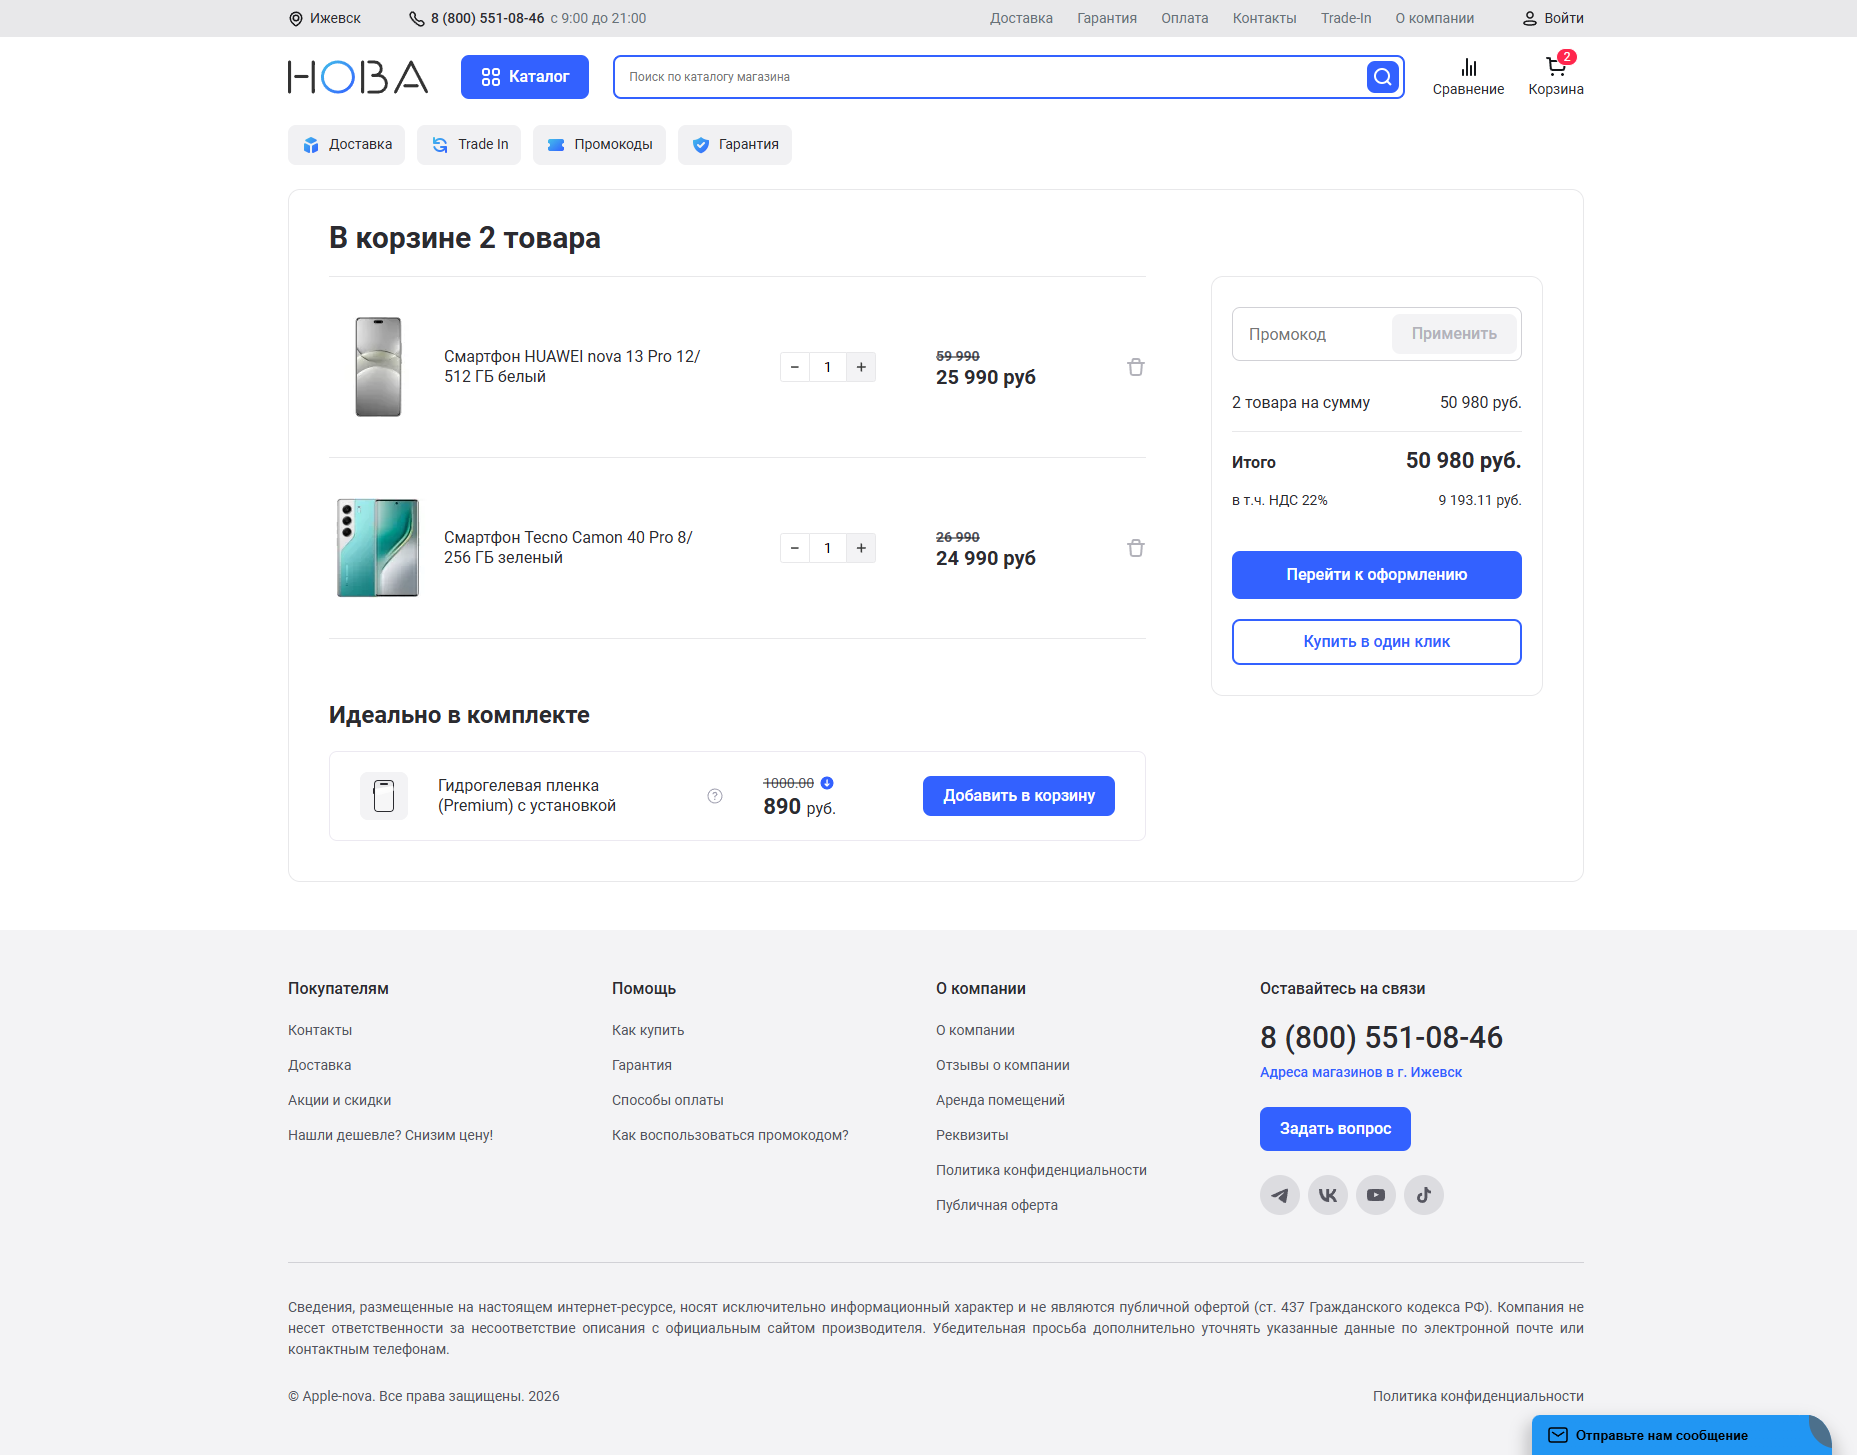Open Адреса магазинов в г. Ижевск link

pyautogui.click(x=1361, y=1072)
